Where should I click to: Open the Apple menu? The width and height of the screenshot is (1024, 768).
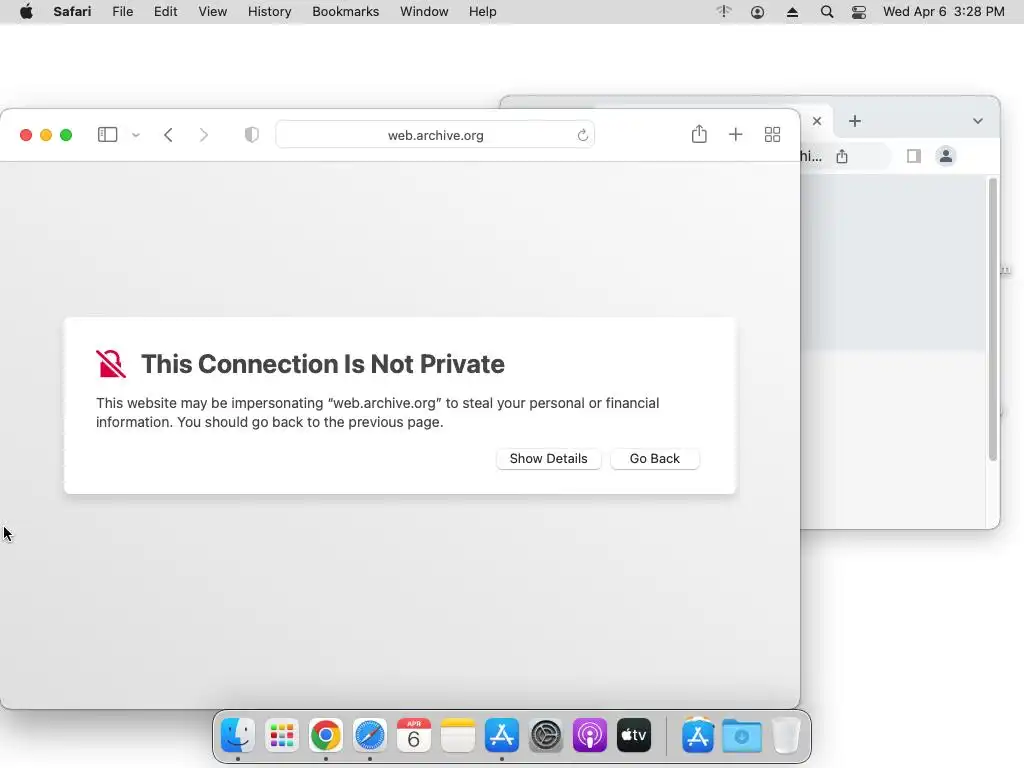(26, 12)
